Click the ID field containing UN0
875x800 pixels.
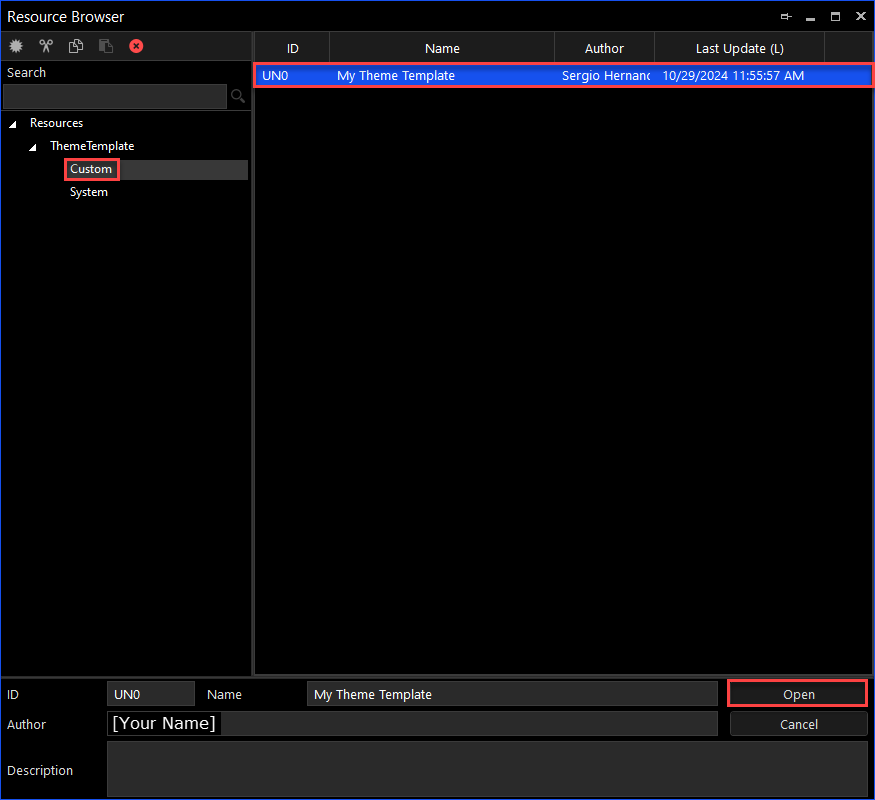point(151,694)
